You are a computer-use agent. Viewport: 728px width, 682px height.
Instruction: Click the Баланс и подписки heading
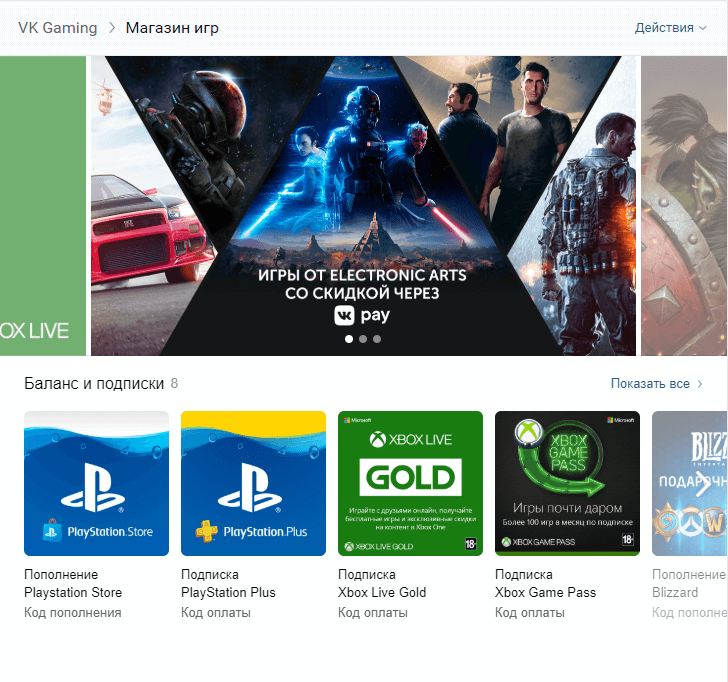coord(94,383)
